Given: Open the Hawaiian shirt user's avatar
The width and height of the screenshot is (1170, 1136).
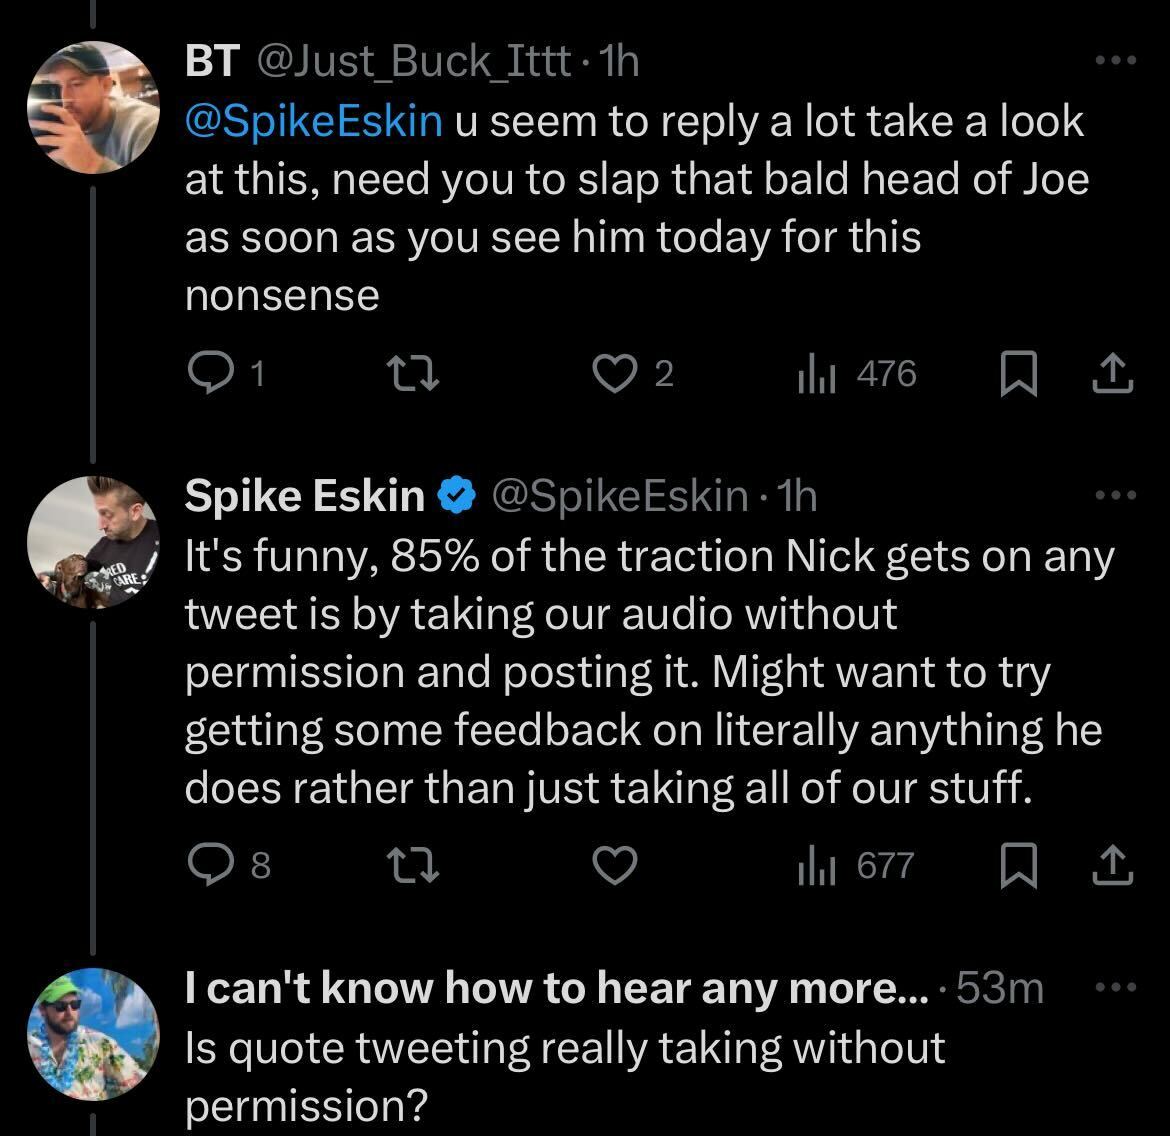Looking at the screenshot, I should (x=92, y=1034).
